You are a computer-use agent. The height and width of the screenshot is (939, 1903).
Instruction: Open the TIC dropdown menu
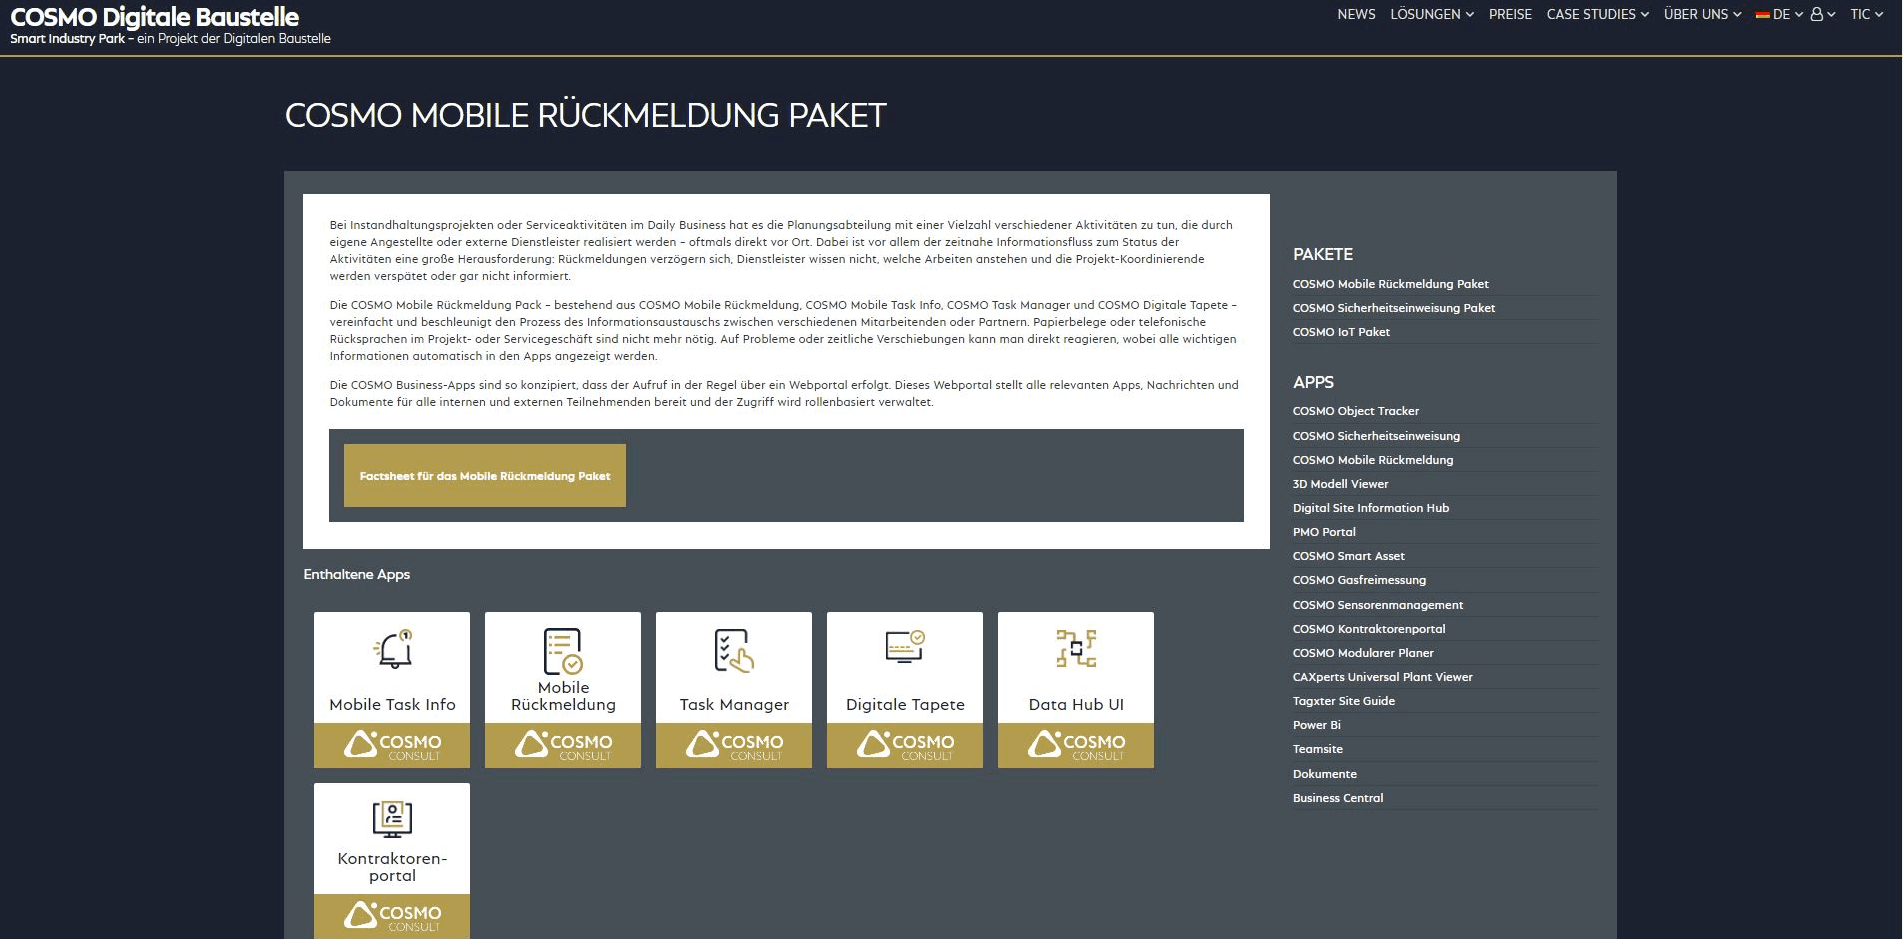tap(1866, 14)
